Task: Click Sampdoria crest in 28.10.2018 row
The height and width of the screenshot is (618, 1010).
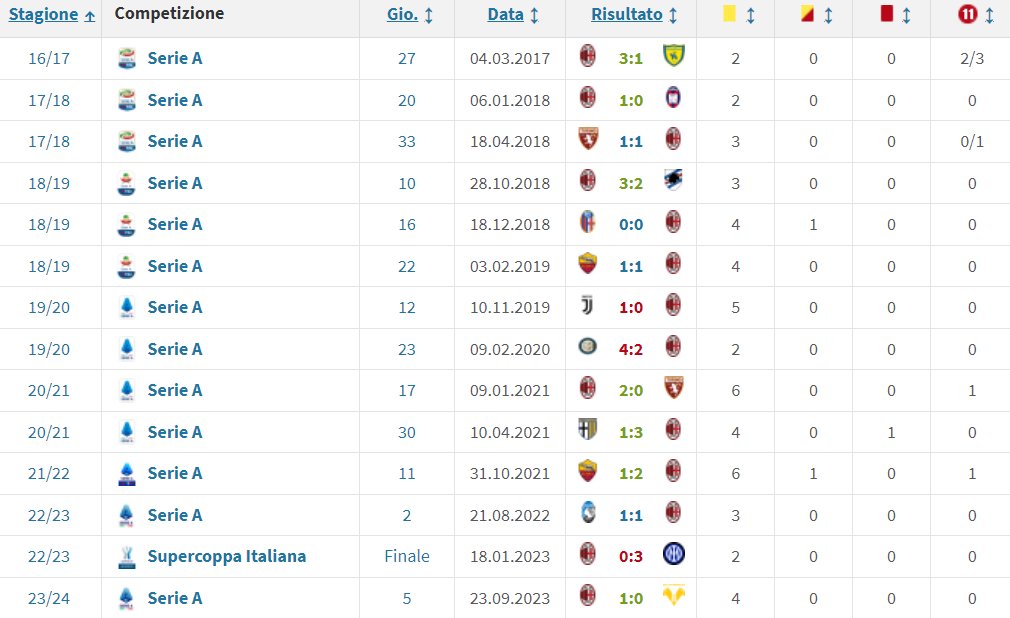Action: click(x=673, y=180)
